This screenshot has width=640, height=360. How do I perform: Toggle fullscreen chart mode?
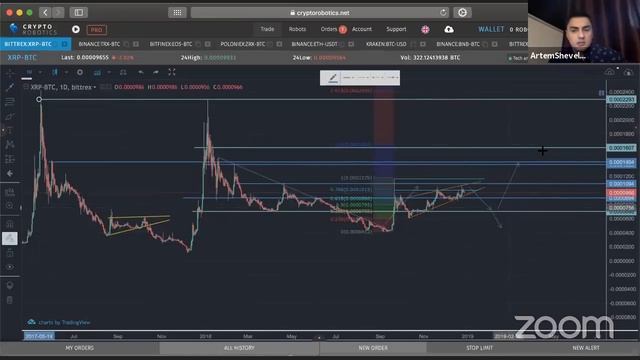(x=172, y=72)
